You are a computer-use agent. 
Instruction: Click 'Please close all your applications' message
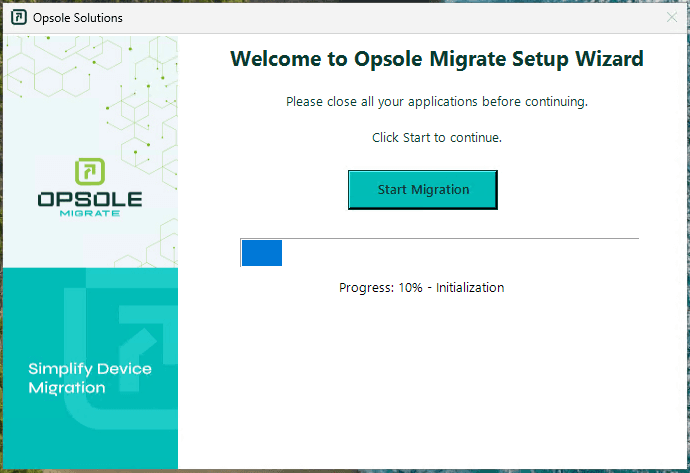[x=437, y=102]
